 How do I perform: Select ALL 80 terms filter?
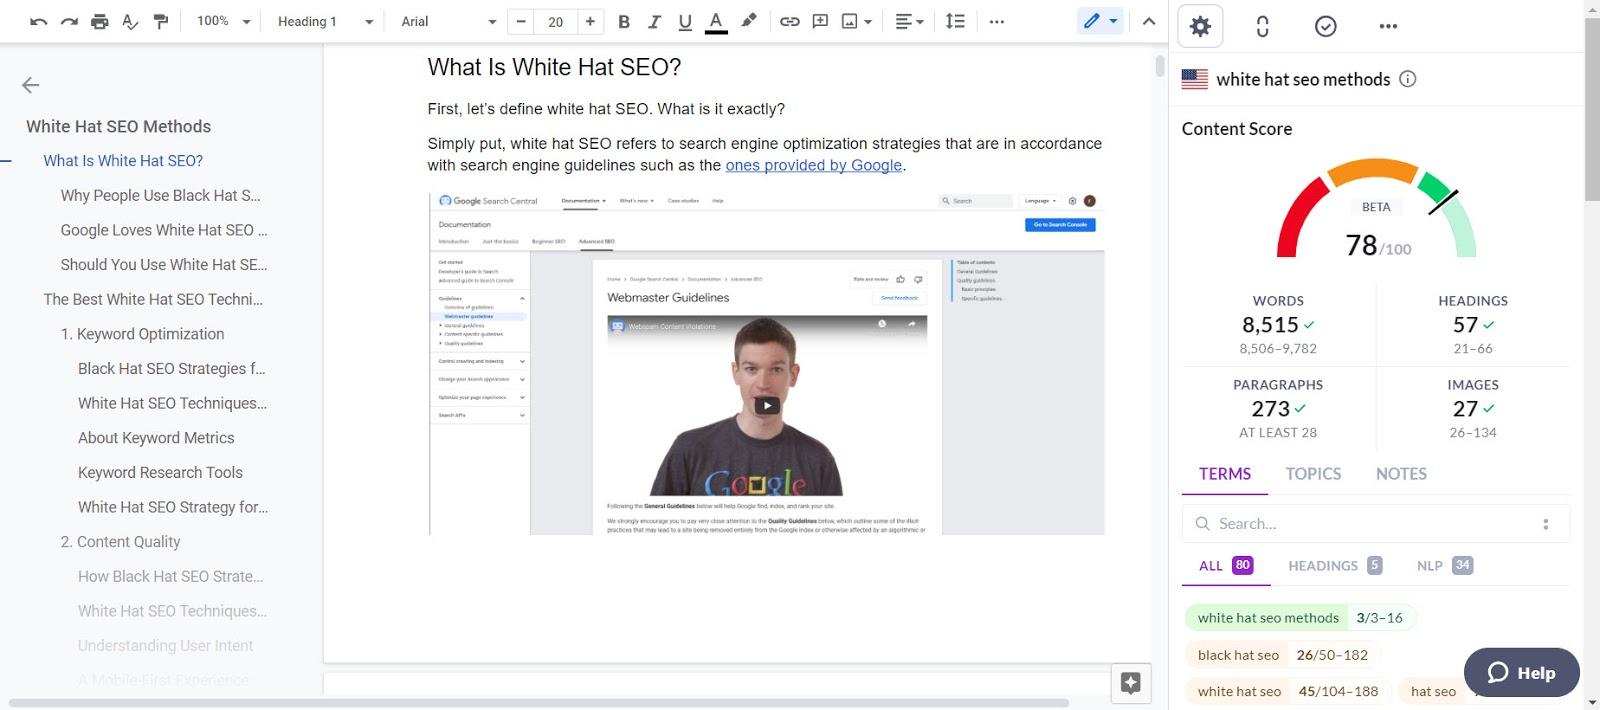[x=1226, y=566]
